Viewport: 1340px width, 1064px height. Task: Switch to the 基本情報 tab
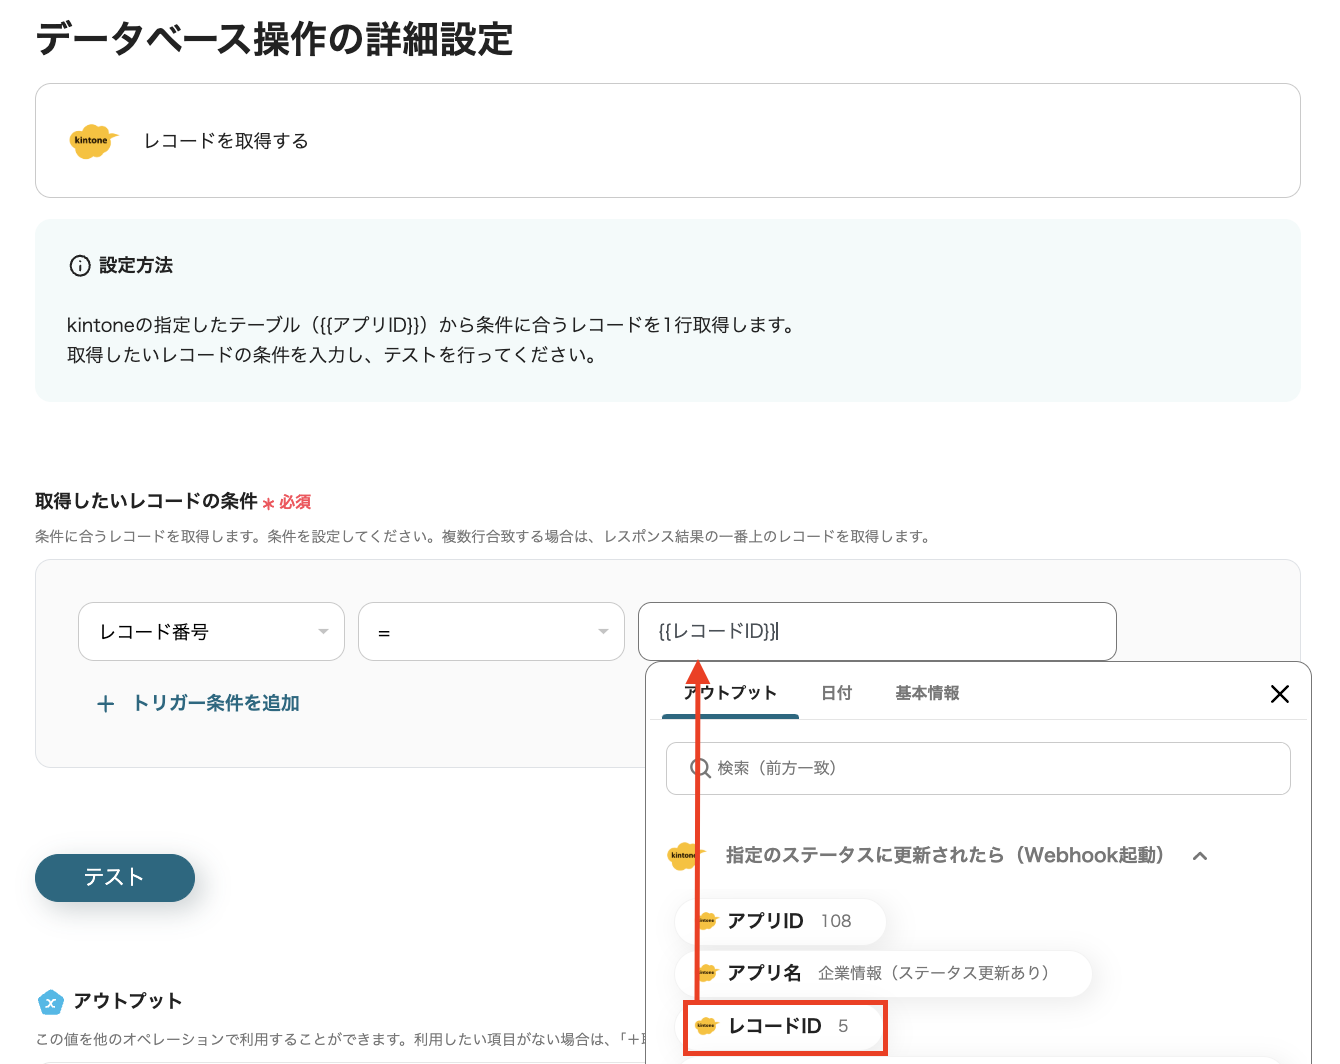coord(927,693)
